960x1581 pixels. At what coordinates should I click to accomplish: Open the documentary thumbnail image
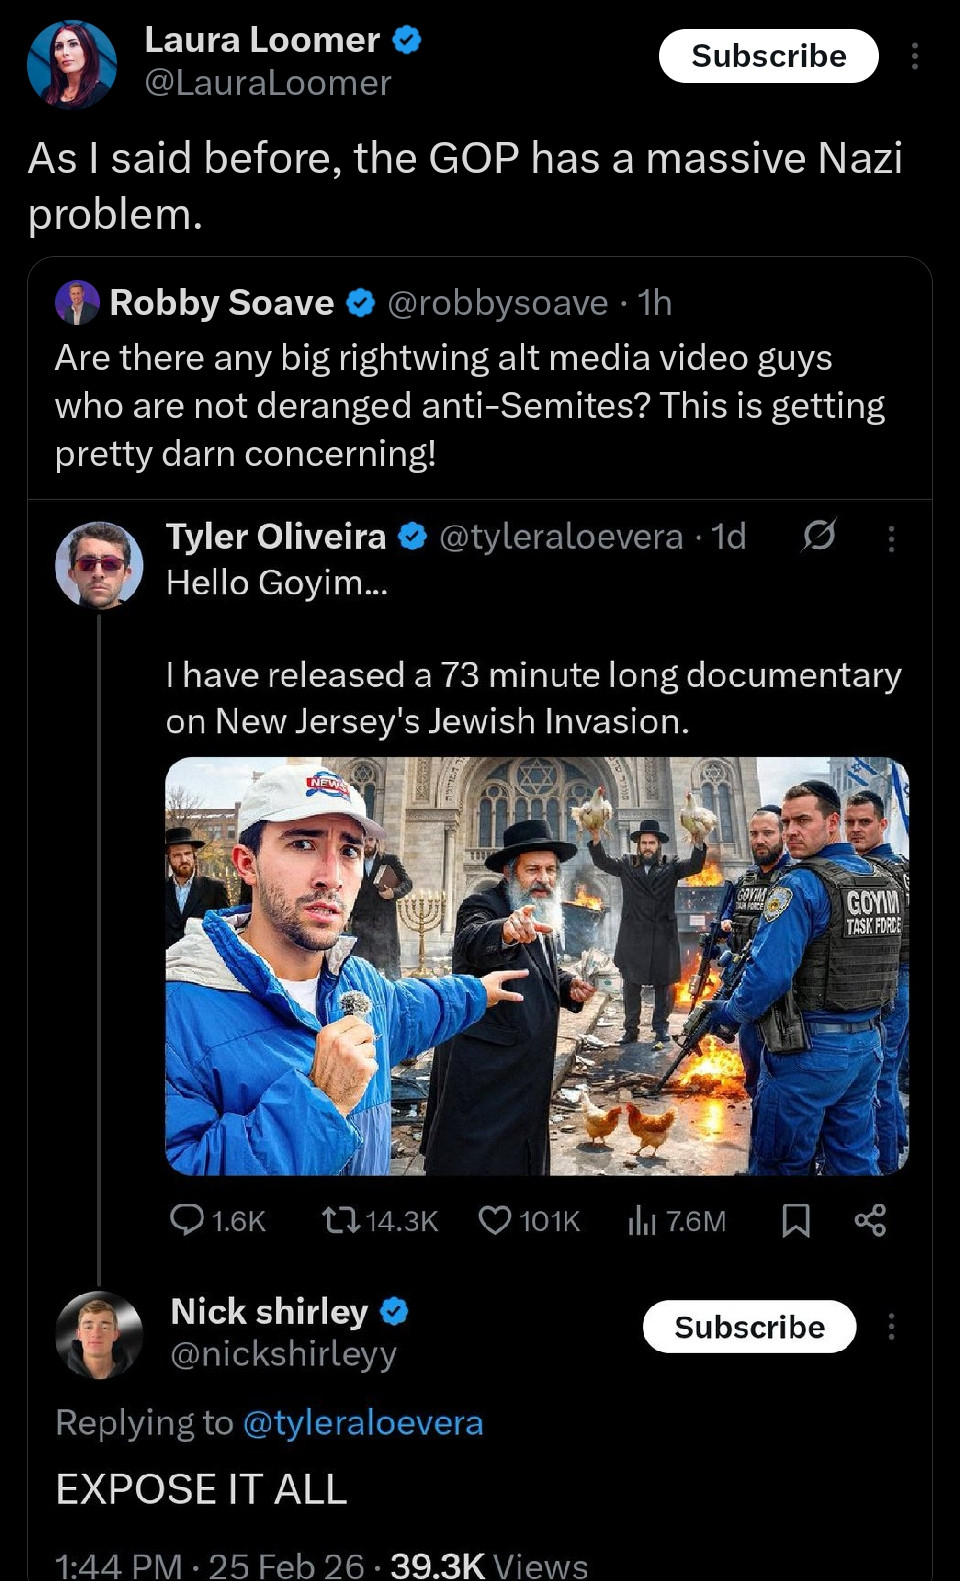tap(536, 965)
